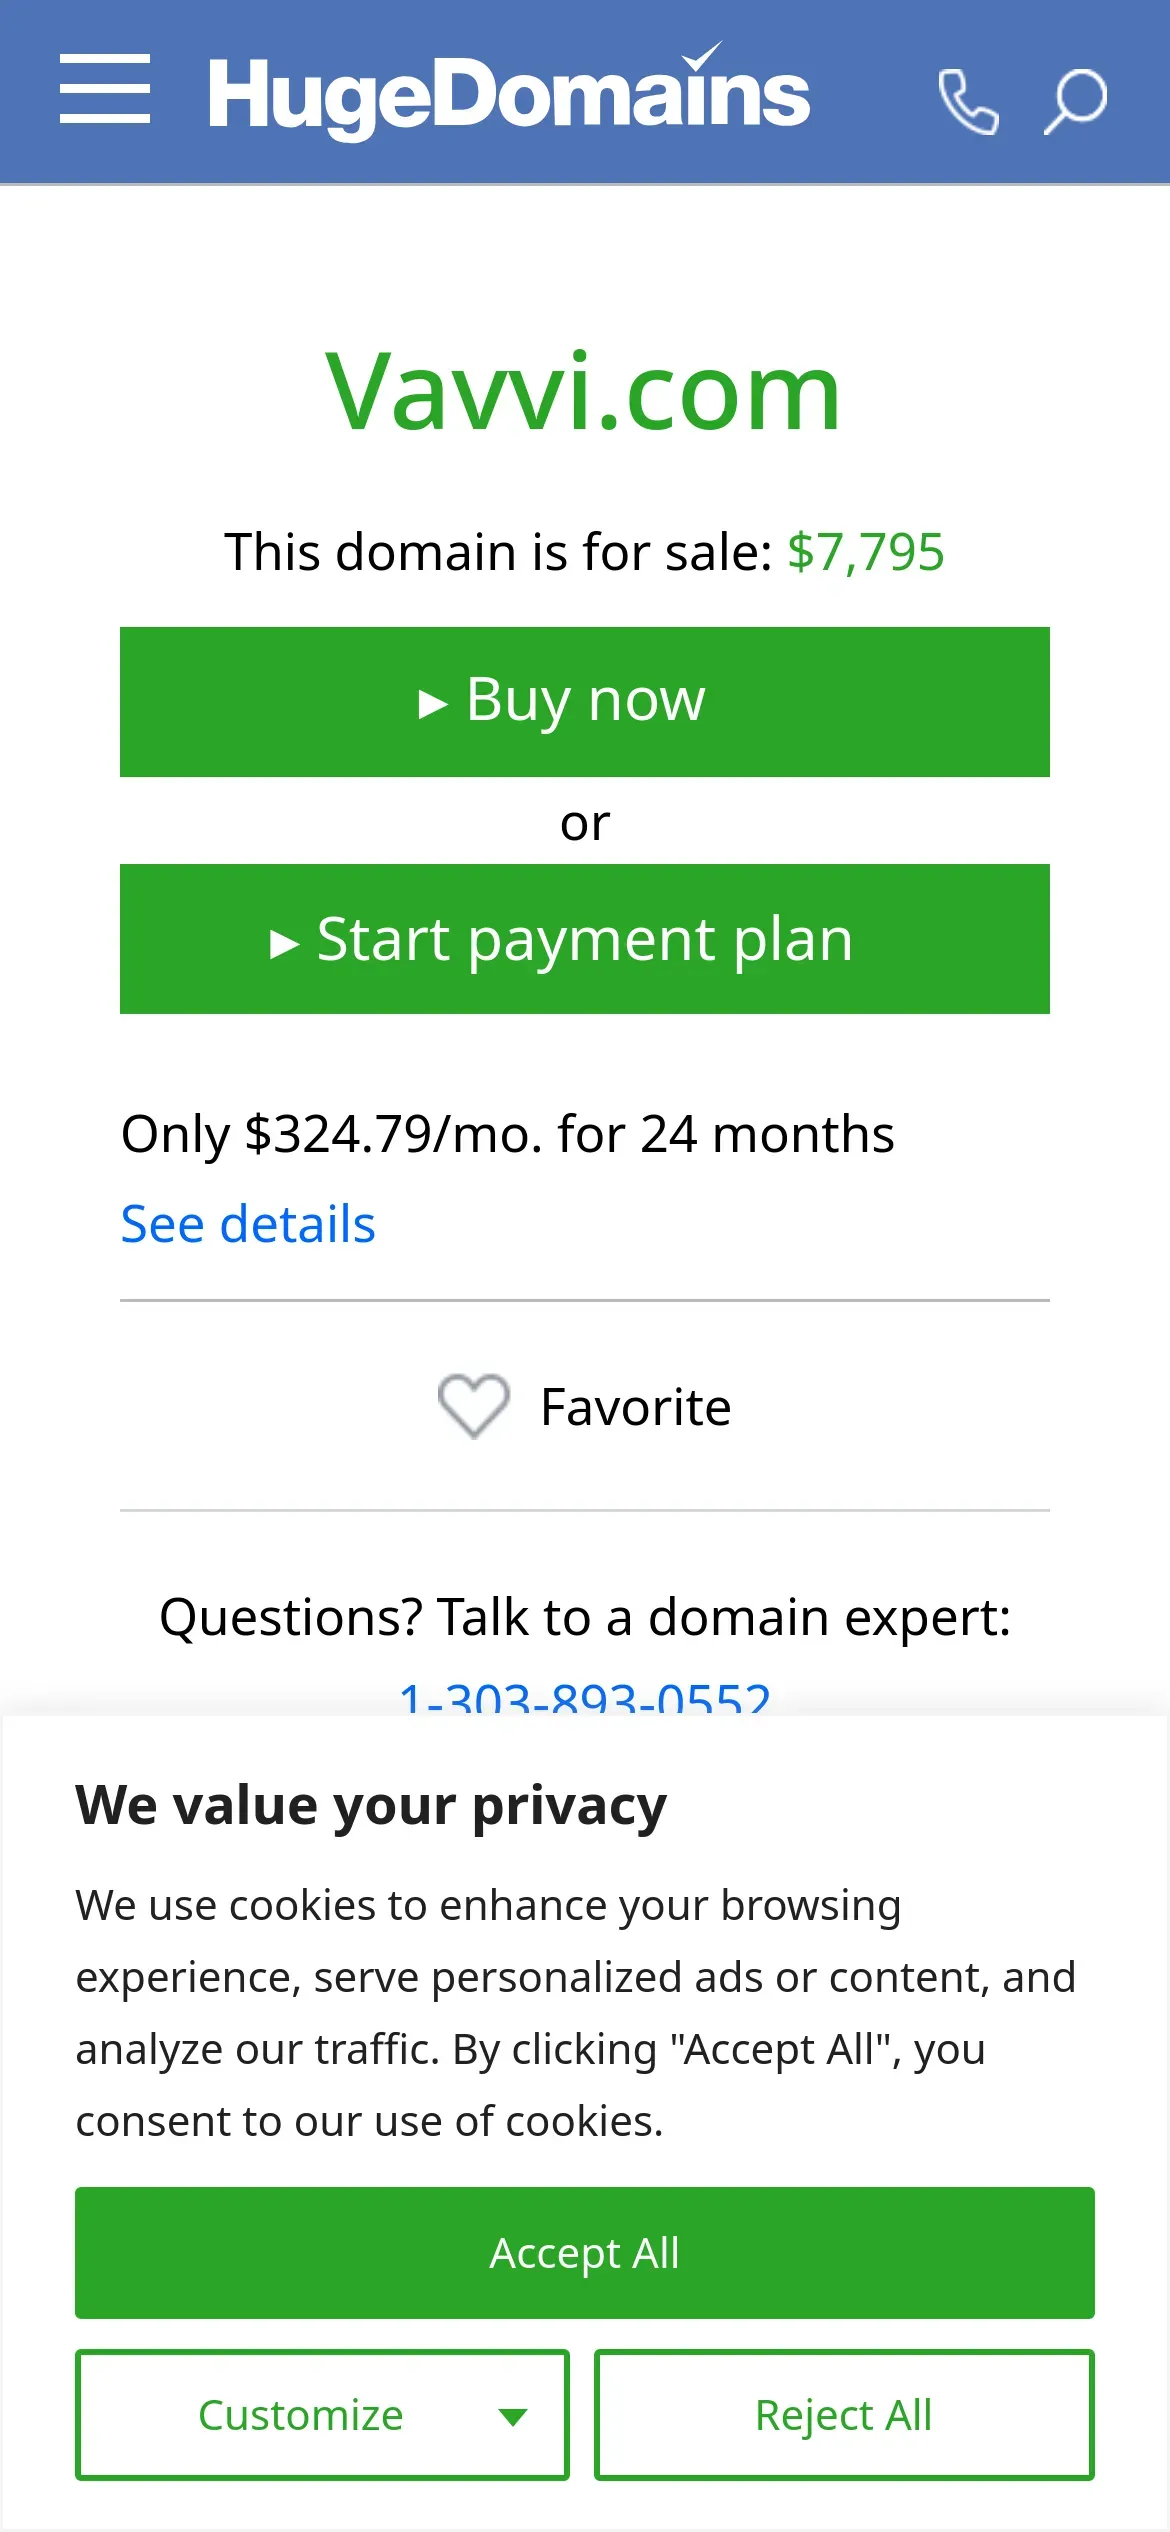1170x2532 pixels.
Task: Call the domain expert phone number link
Action: pos(585,1697)
